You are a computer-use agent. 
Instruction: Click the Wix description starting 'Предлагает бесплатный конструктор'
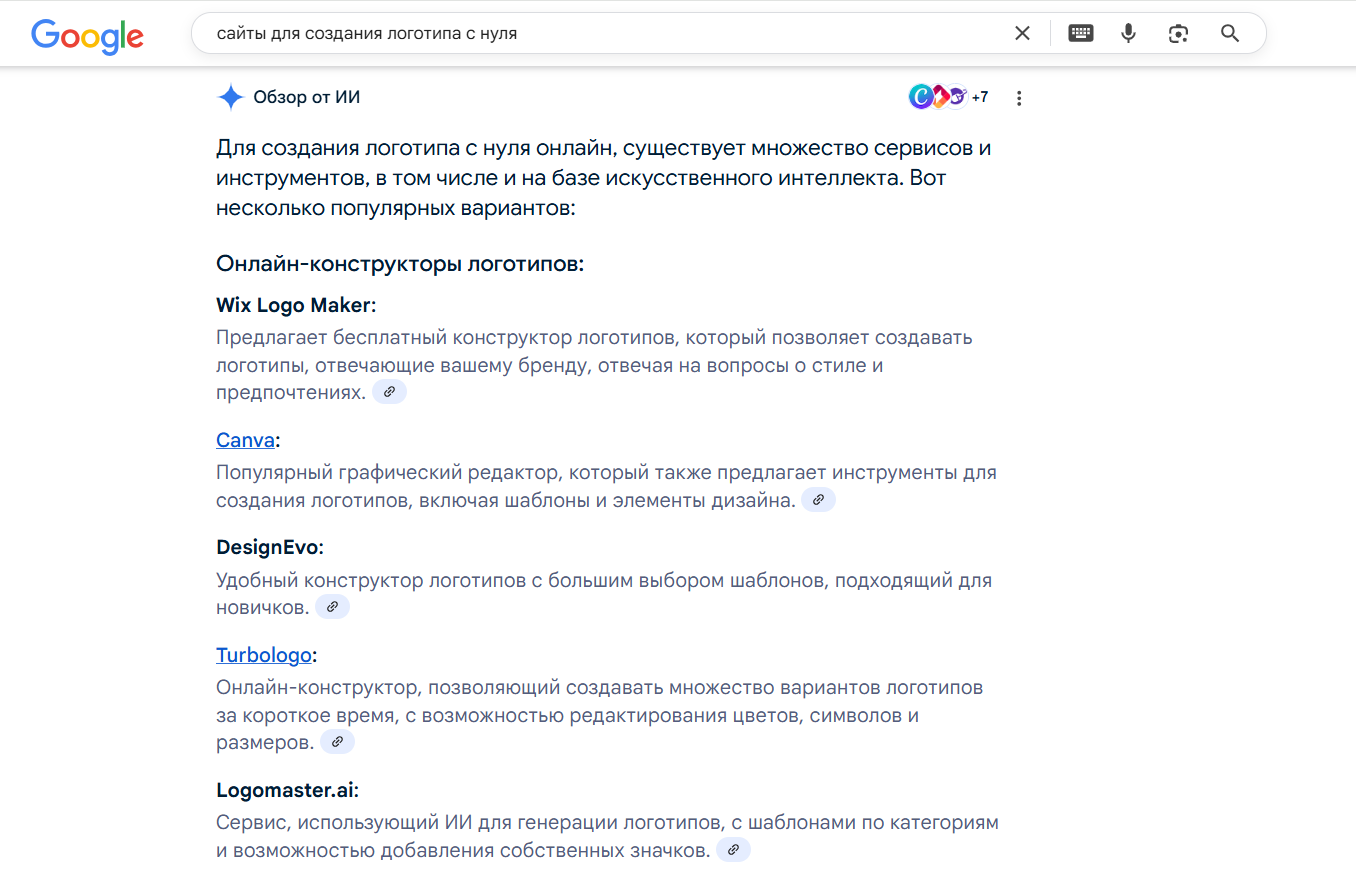pyautogui.click(x=594, y=365)
